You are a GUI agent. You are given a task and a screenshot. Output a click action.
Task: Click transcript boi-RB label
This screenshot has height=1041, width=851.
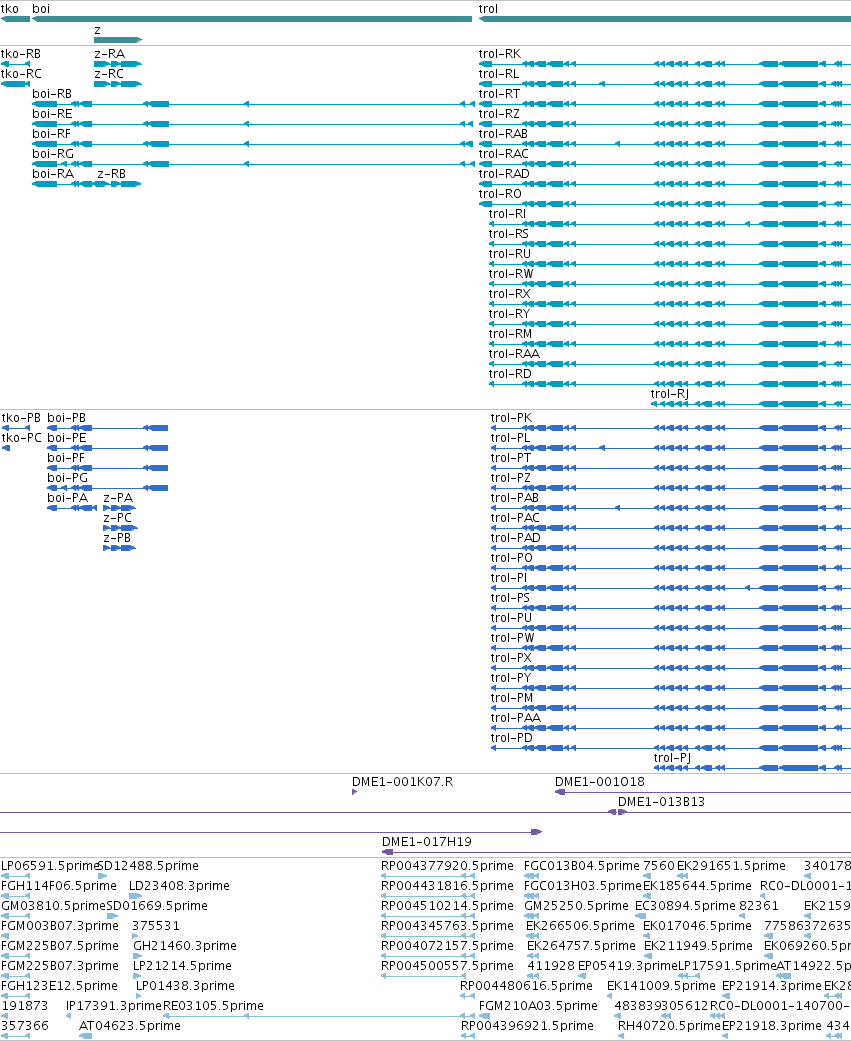(52, 94)
